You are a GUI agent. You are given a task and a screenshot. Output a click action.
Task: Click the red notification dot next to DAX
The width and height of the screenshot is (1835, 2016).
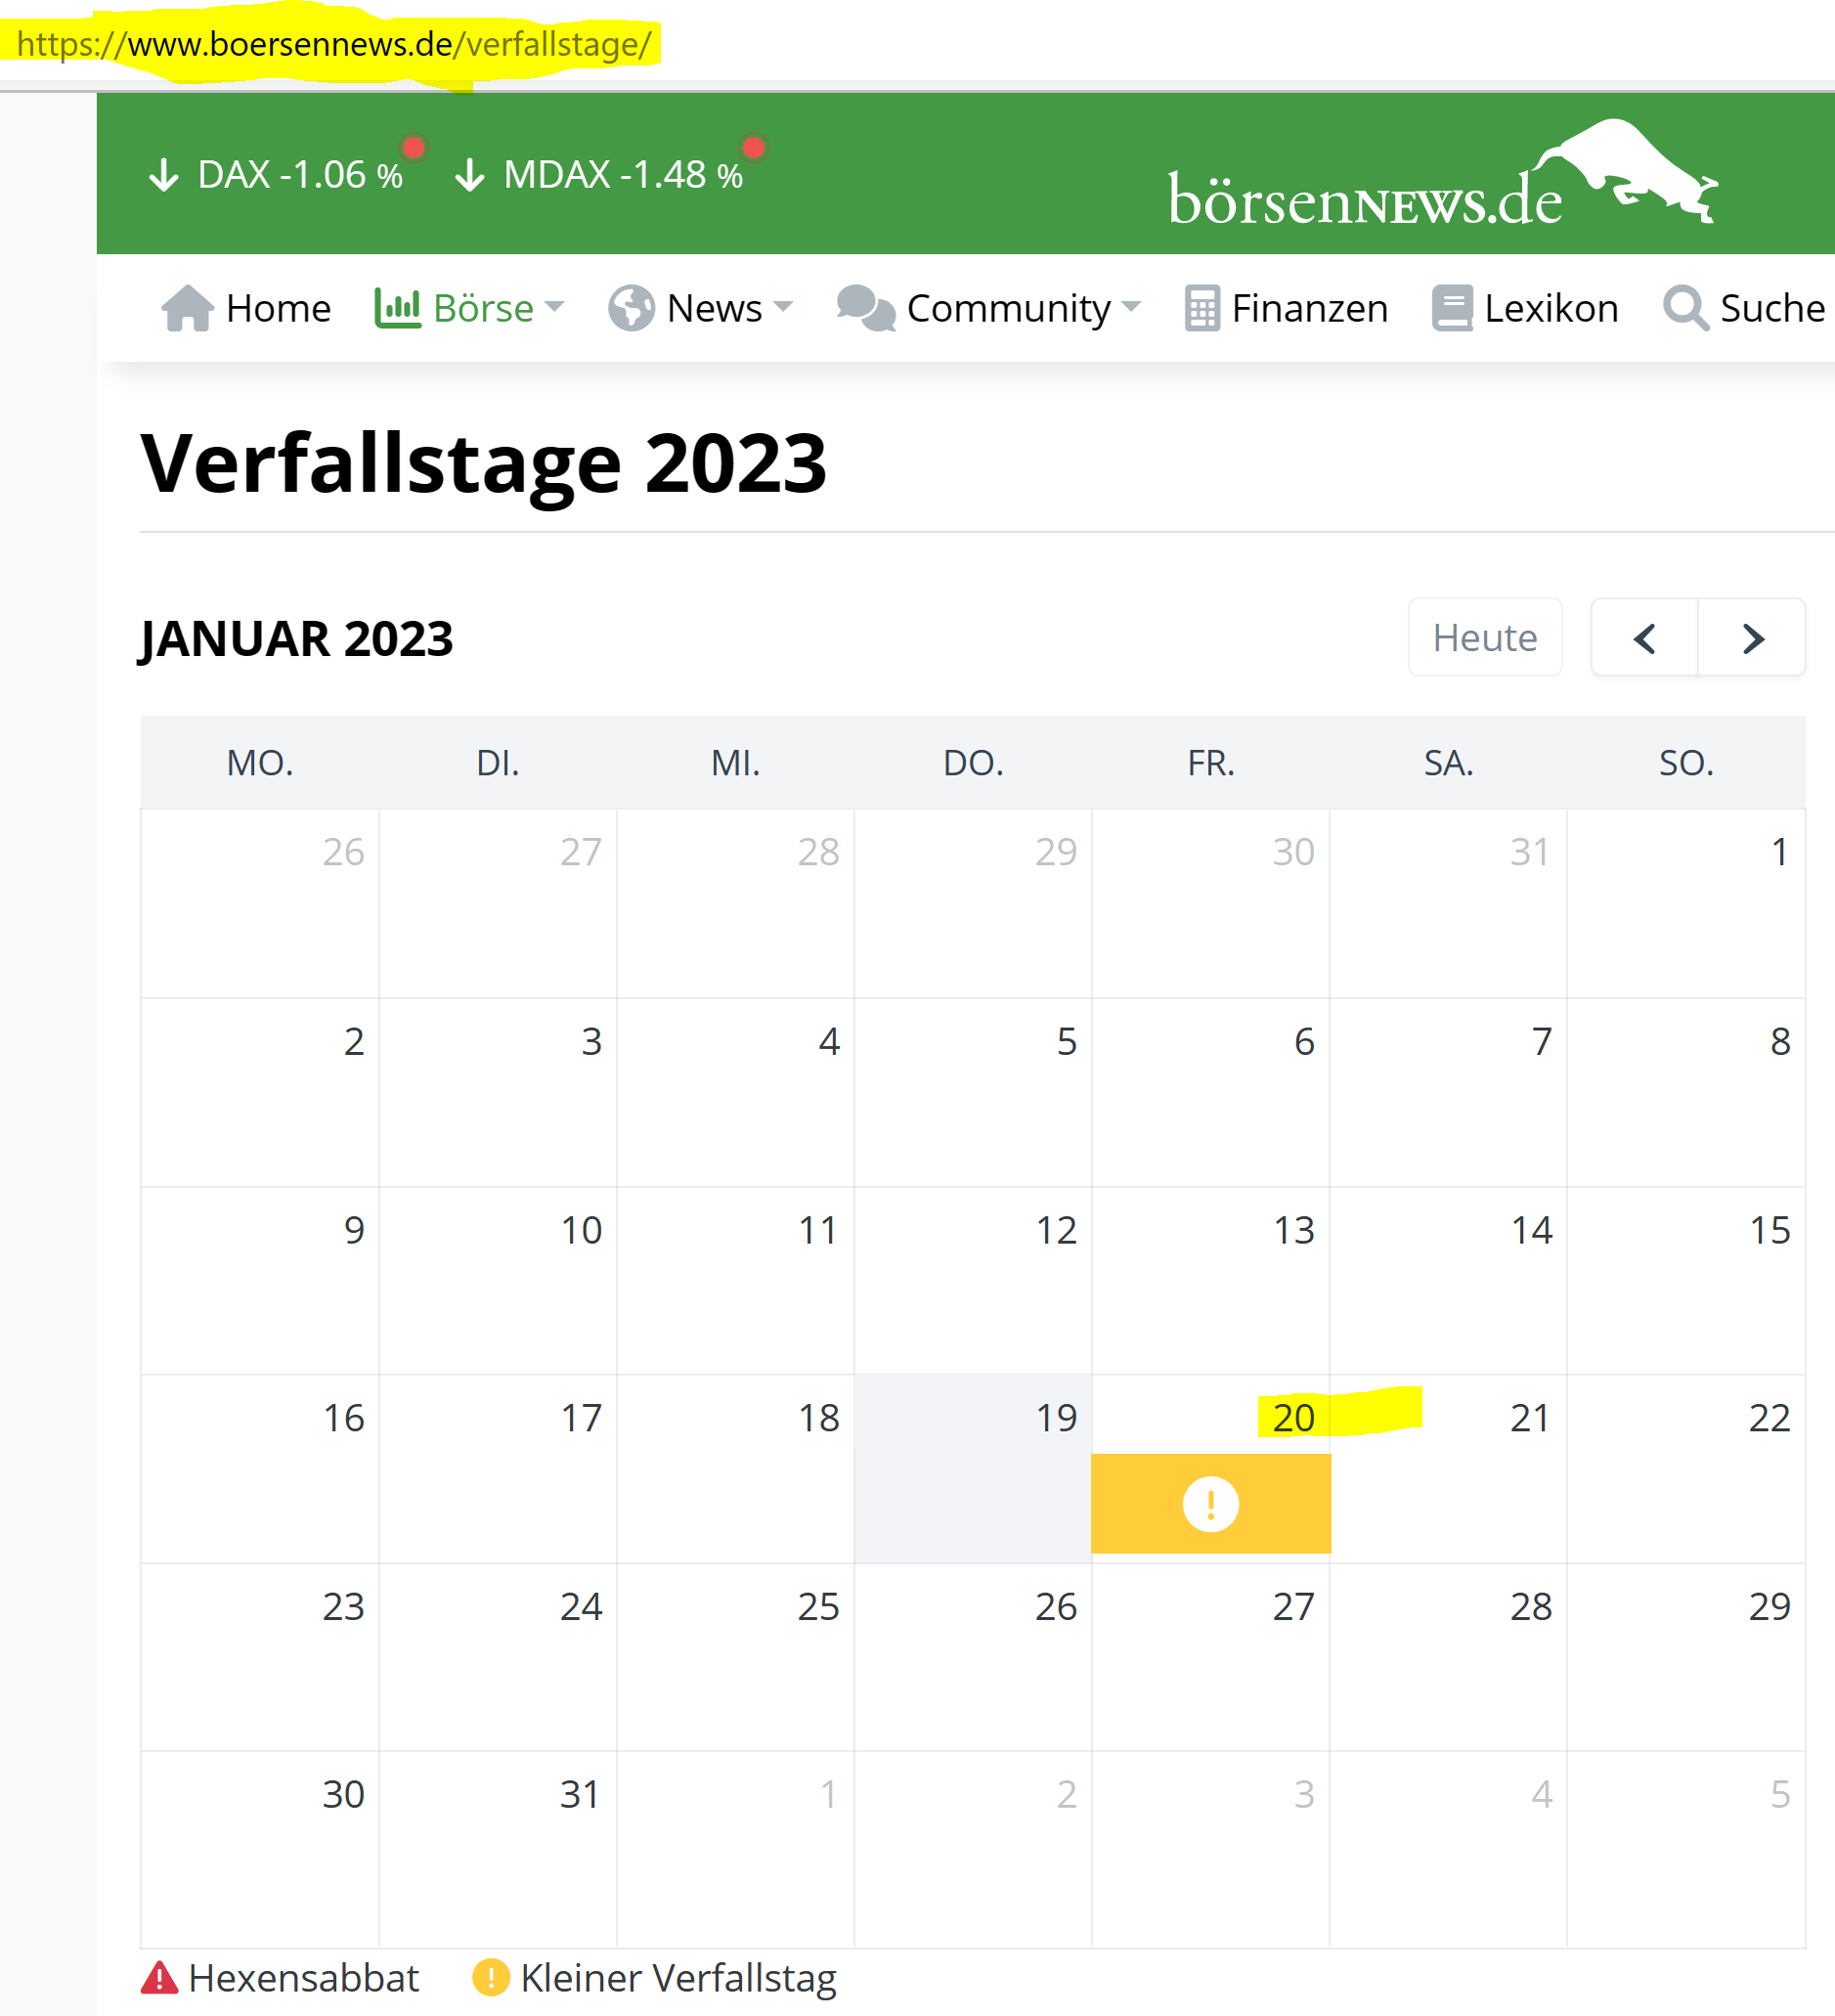click(413, 148)
